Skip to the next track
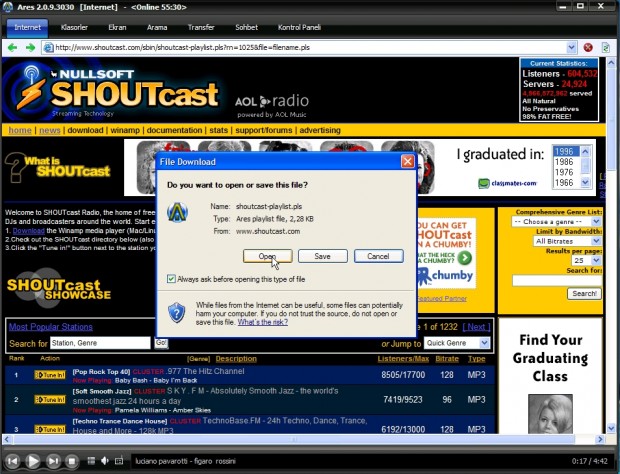This screenshot has height=474, width=620. pos(53,461)
